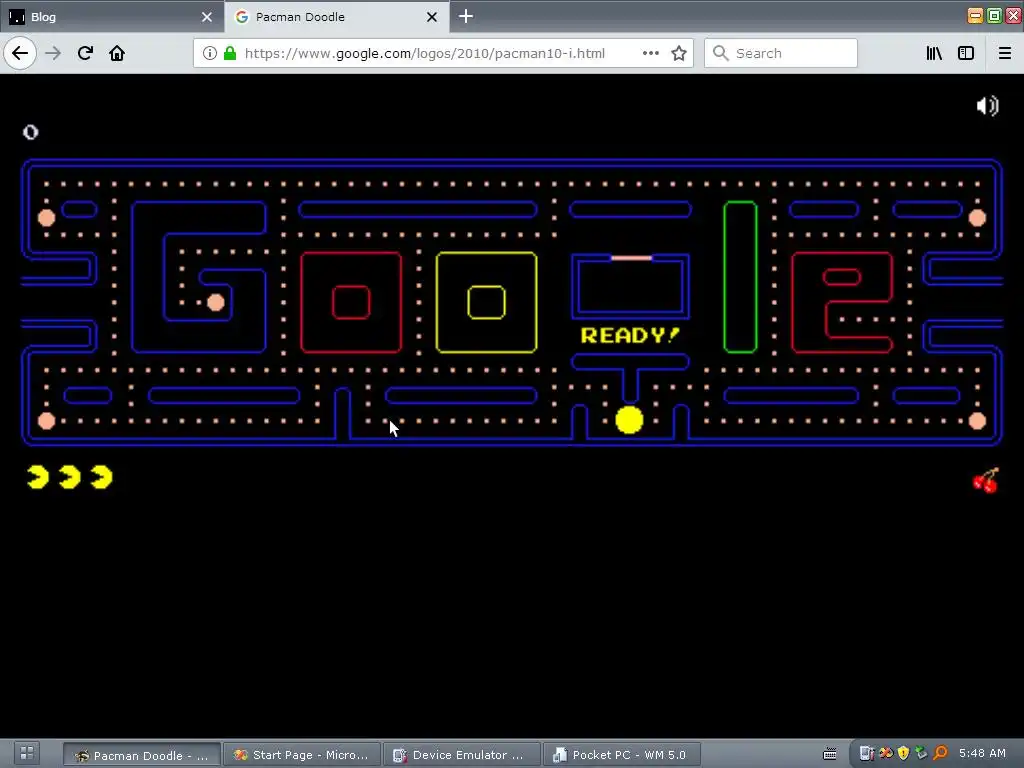Open a new browser tab

coord(466,16)
